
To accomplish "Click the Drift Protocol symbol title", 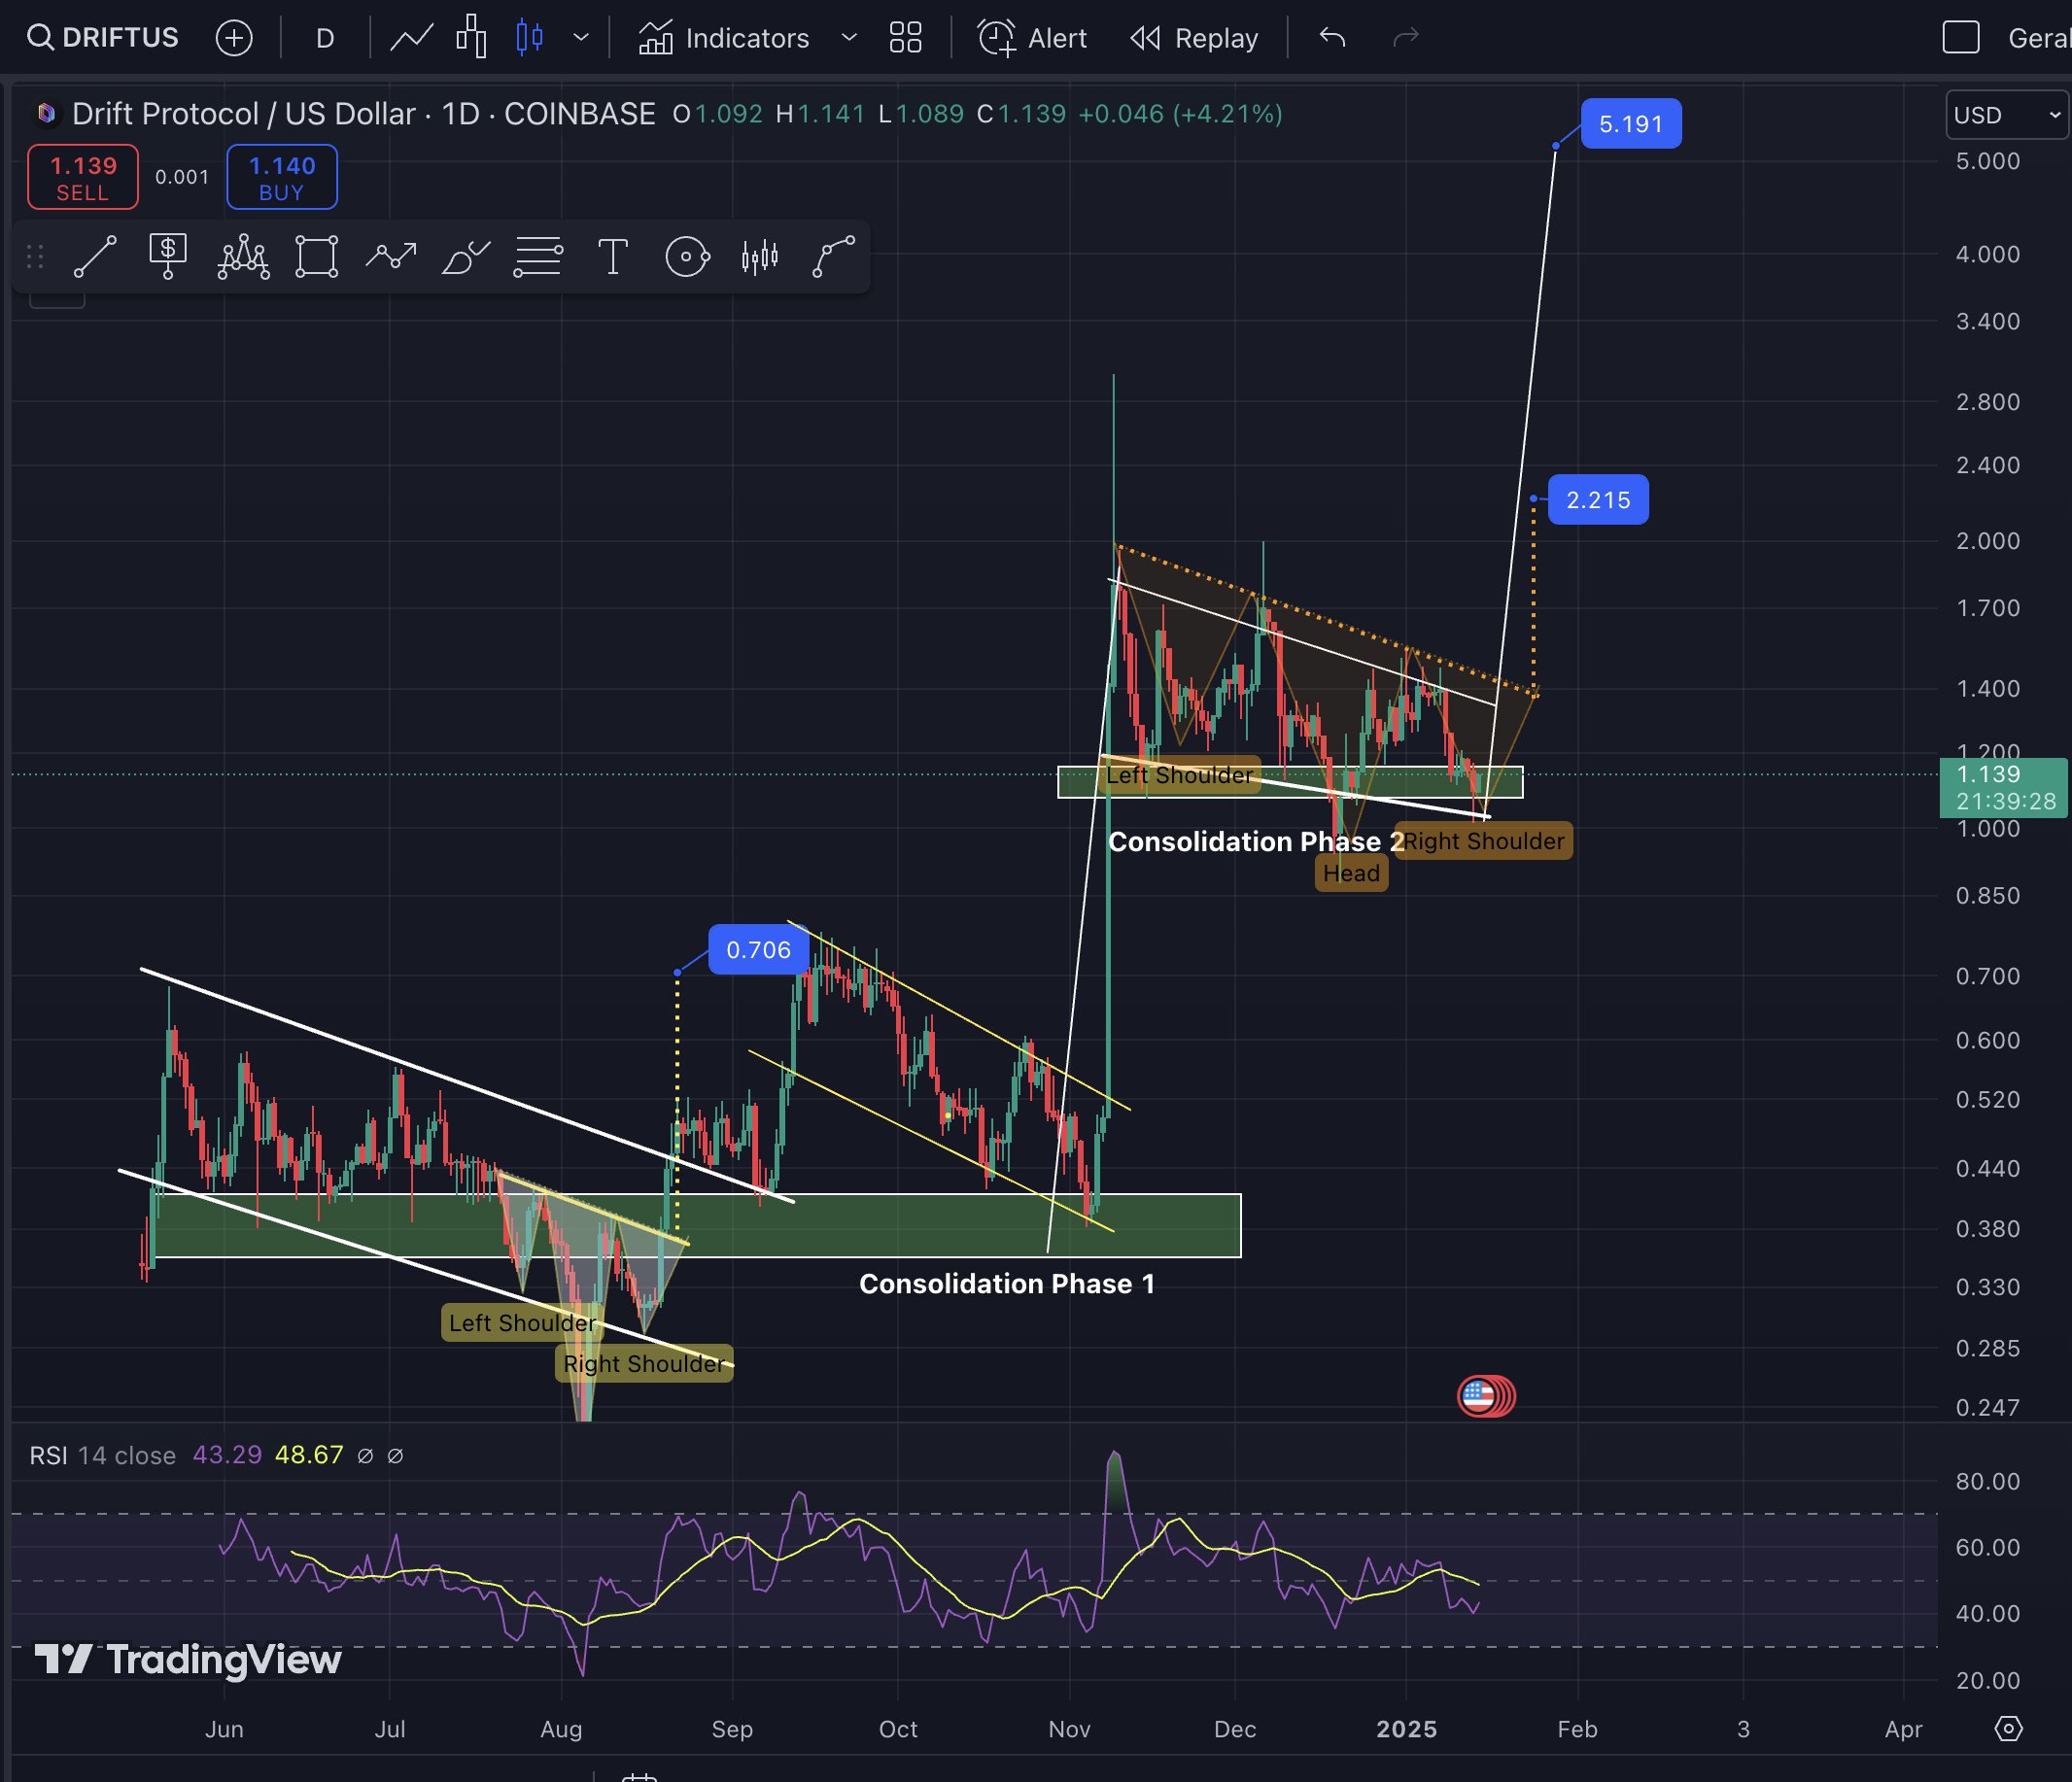I will [x=364, y=114].
